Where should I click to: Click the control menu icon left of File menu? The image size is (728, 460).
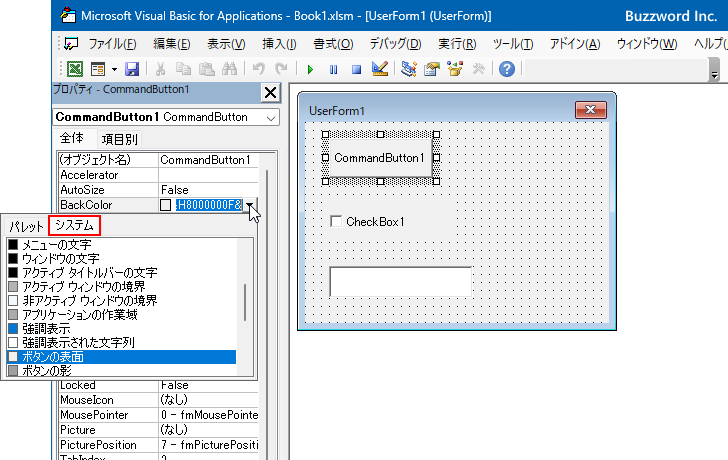click(x=71, y=44)
